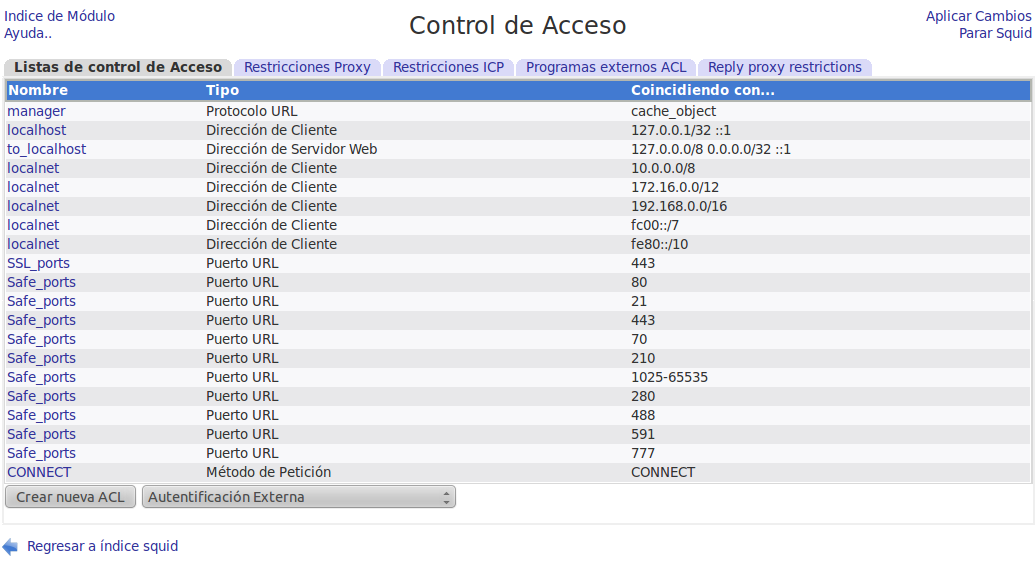
Task: Click the blue back arrow icon
Action: point(10,546)
